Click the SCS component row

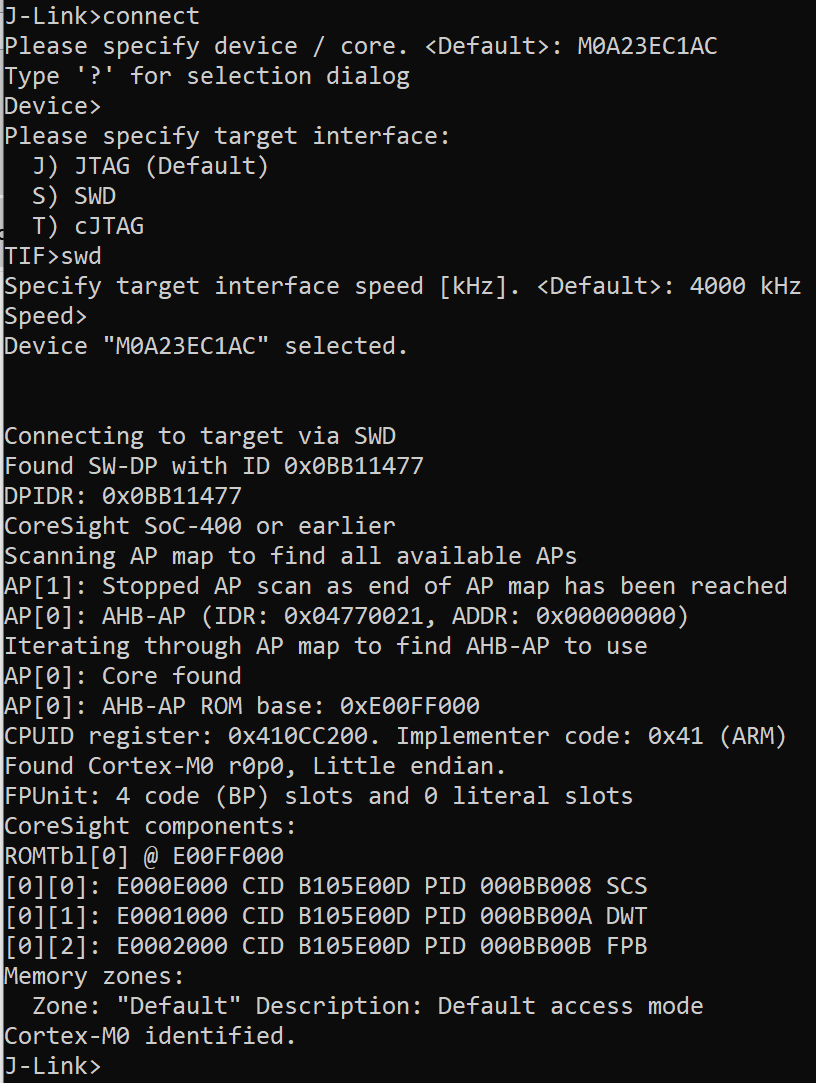pyautogui.click(x=325, y=886)
